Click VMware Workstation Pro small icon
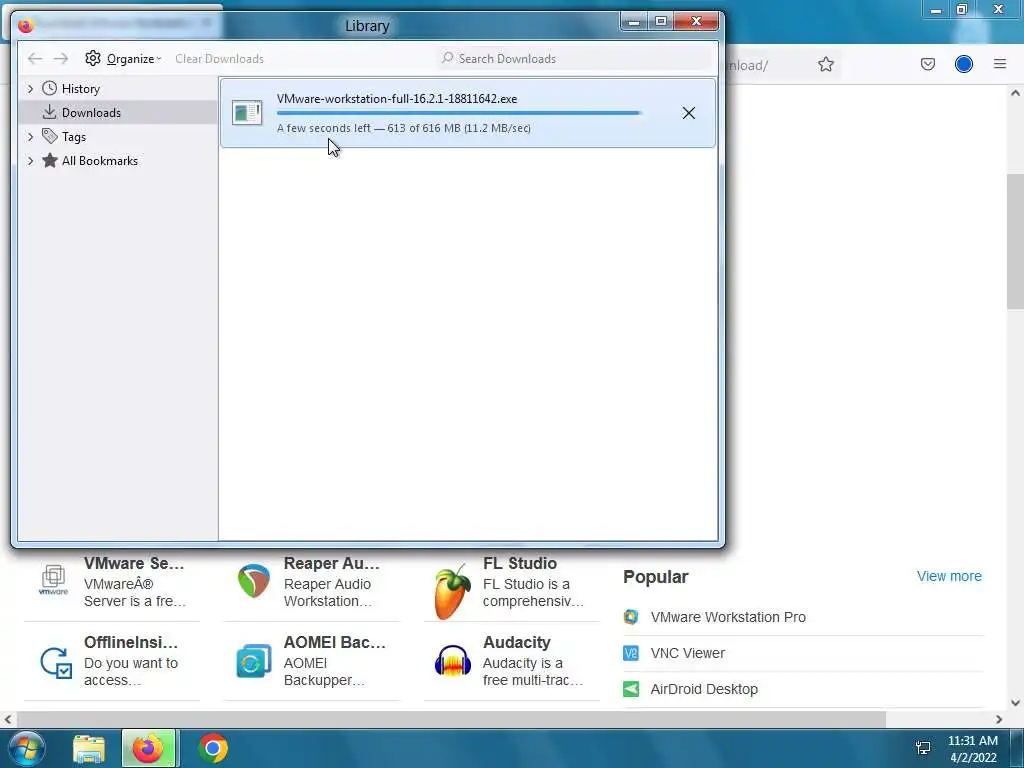 pos(631,616)
